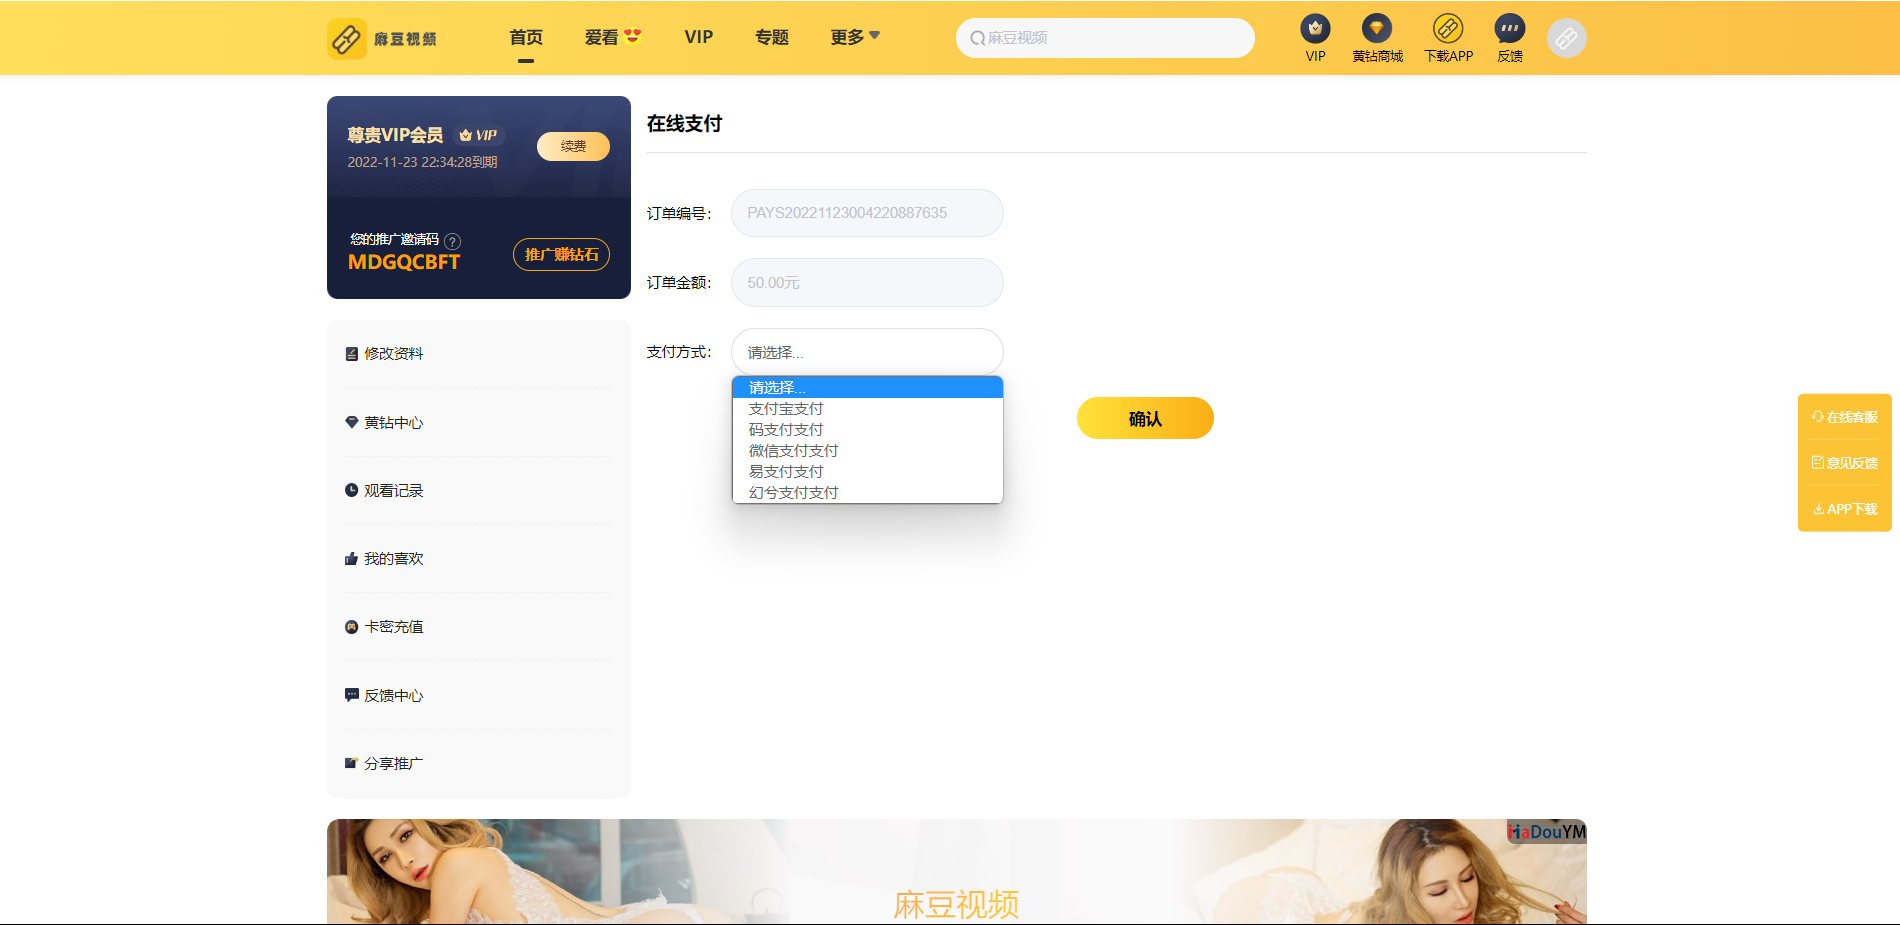Pick 易支付支付 from the payment options
The image size is (1900, 925).
coord(786,472)
